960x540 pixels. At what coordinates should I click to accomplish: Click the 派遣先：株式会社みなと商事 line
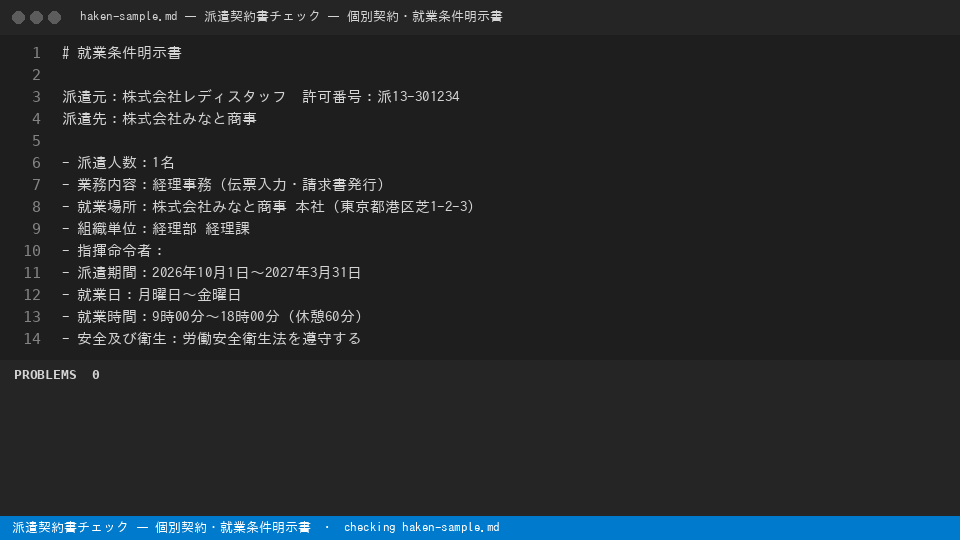point(159,119)
